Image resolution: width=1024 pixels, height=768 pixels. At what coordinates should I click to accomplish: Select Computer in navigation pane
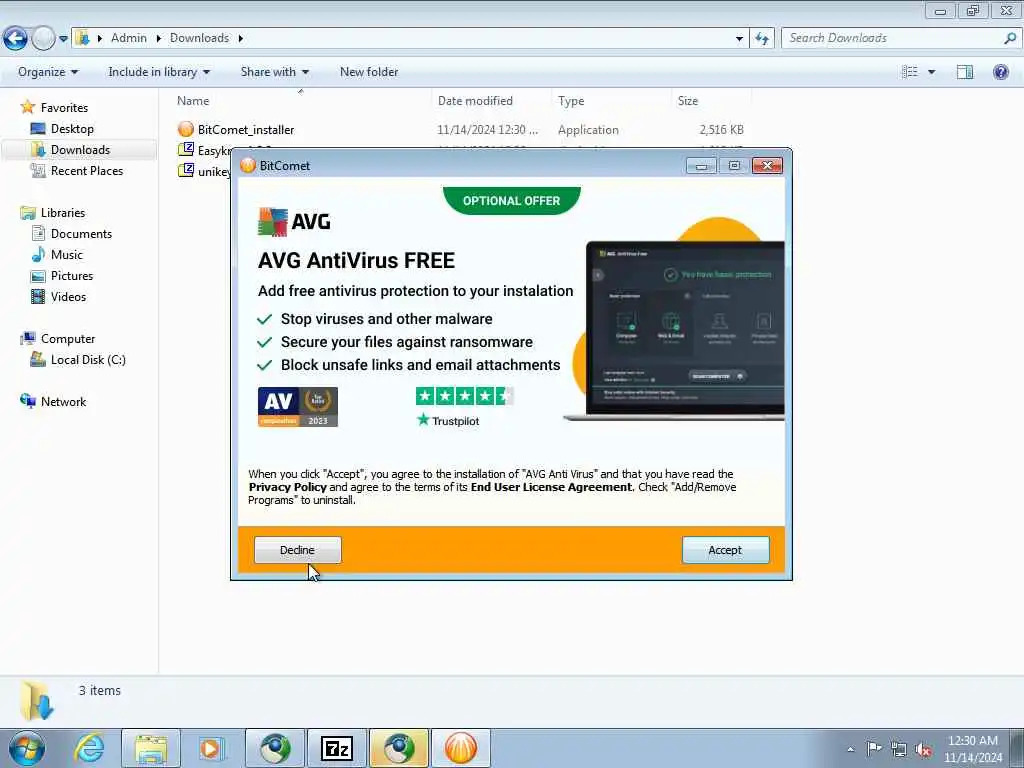(x=68, y=339)
